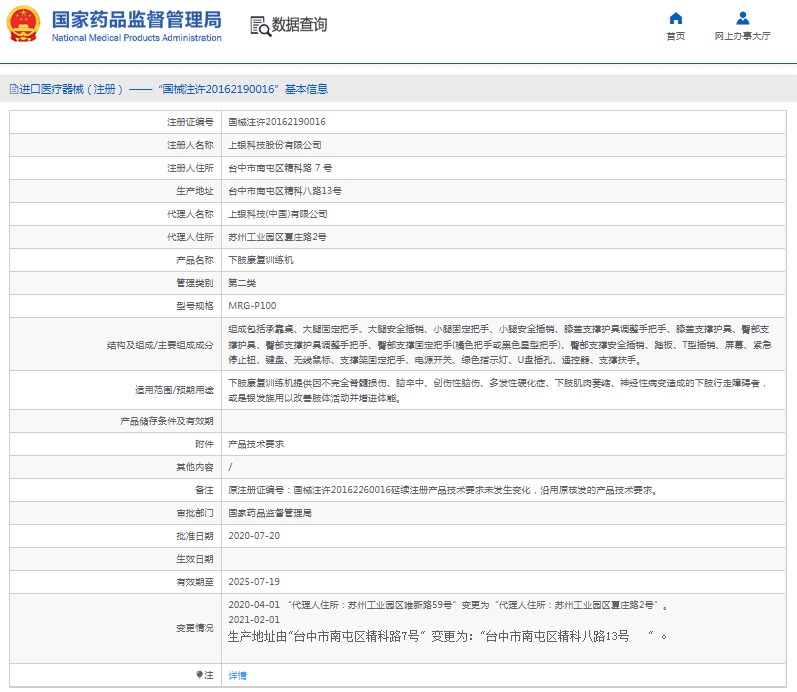This screenshot has width=797, height=692.
Task: Select 上银科技股份有限公司 registrant name
Action: pos(274,145)
